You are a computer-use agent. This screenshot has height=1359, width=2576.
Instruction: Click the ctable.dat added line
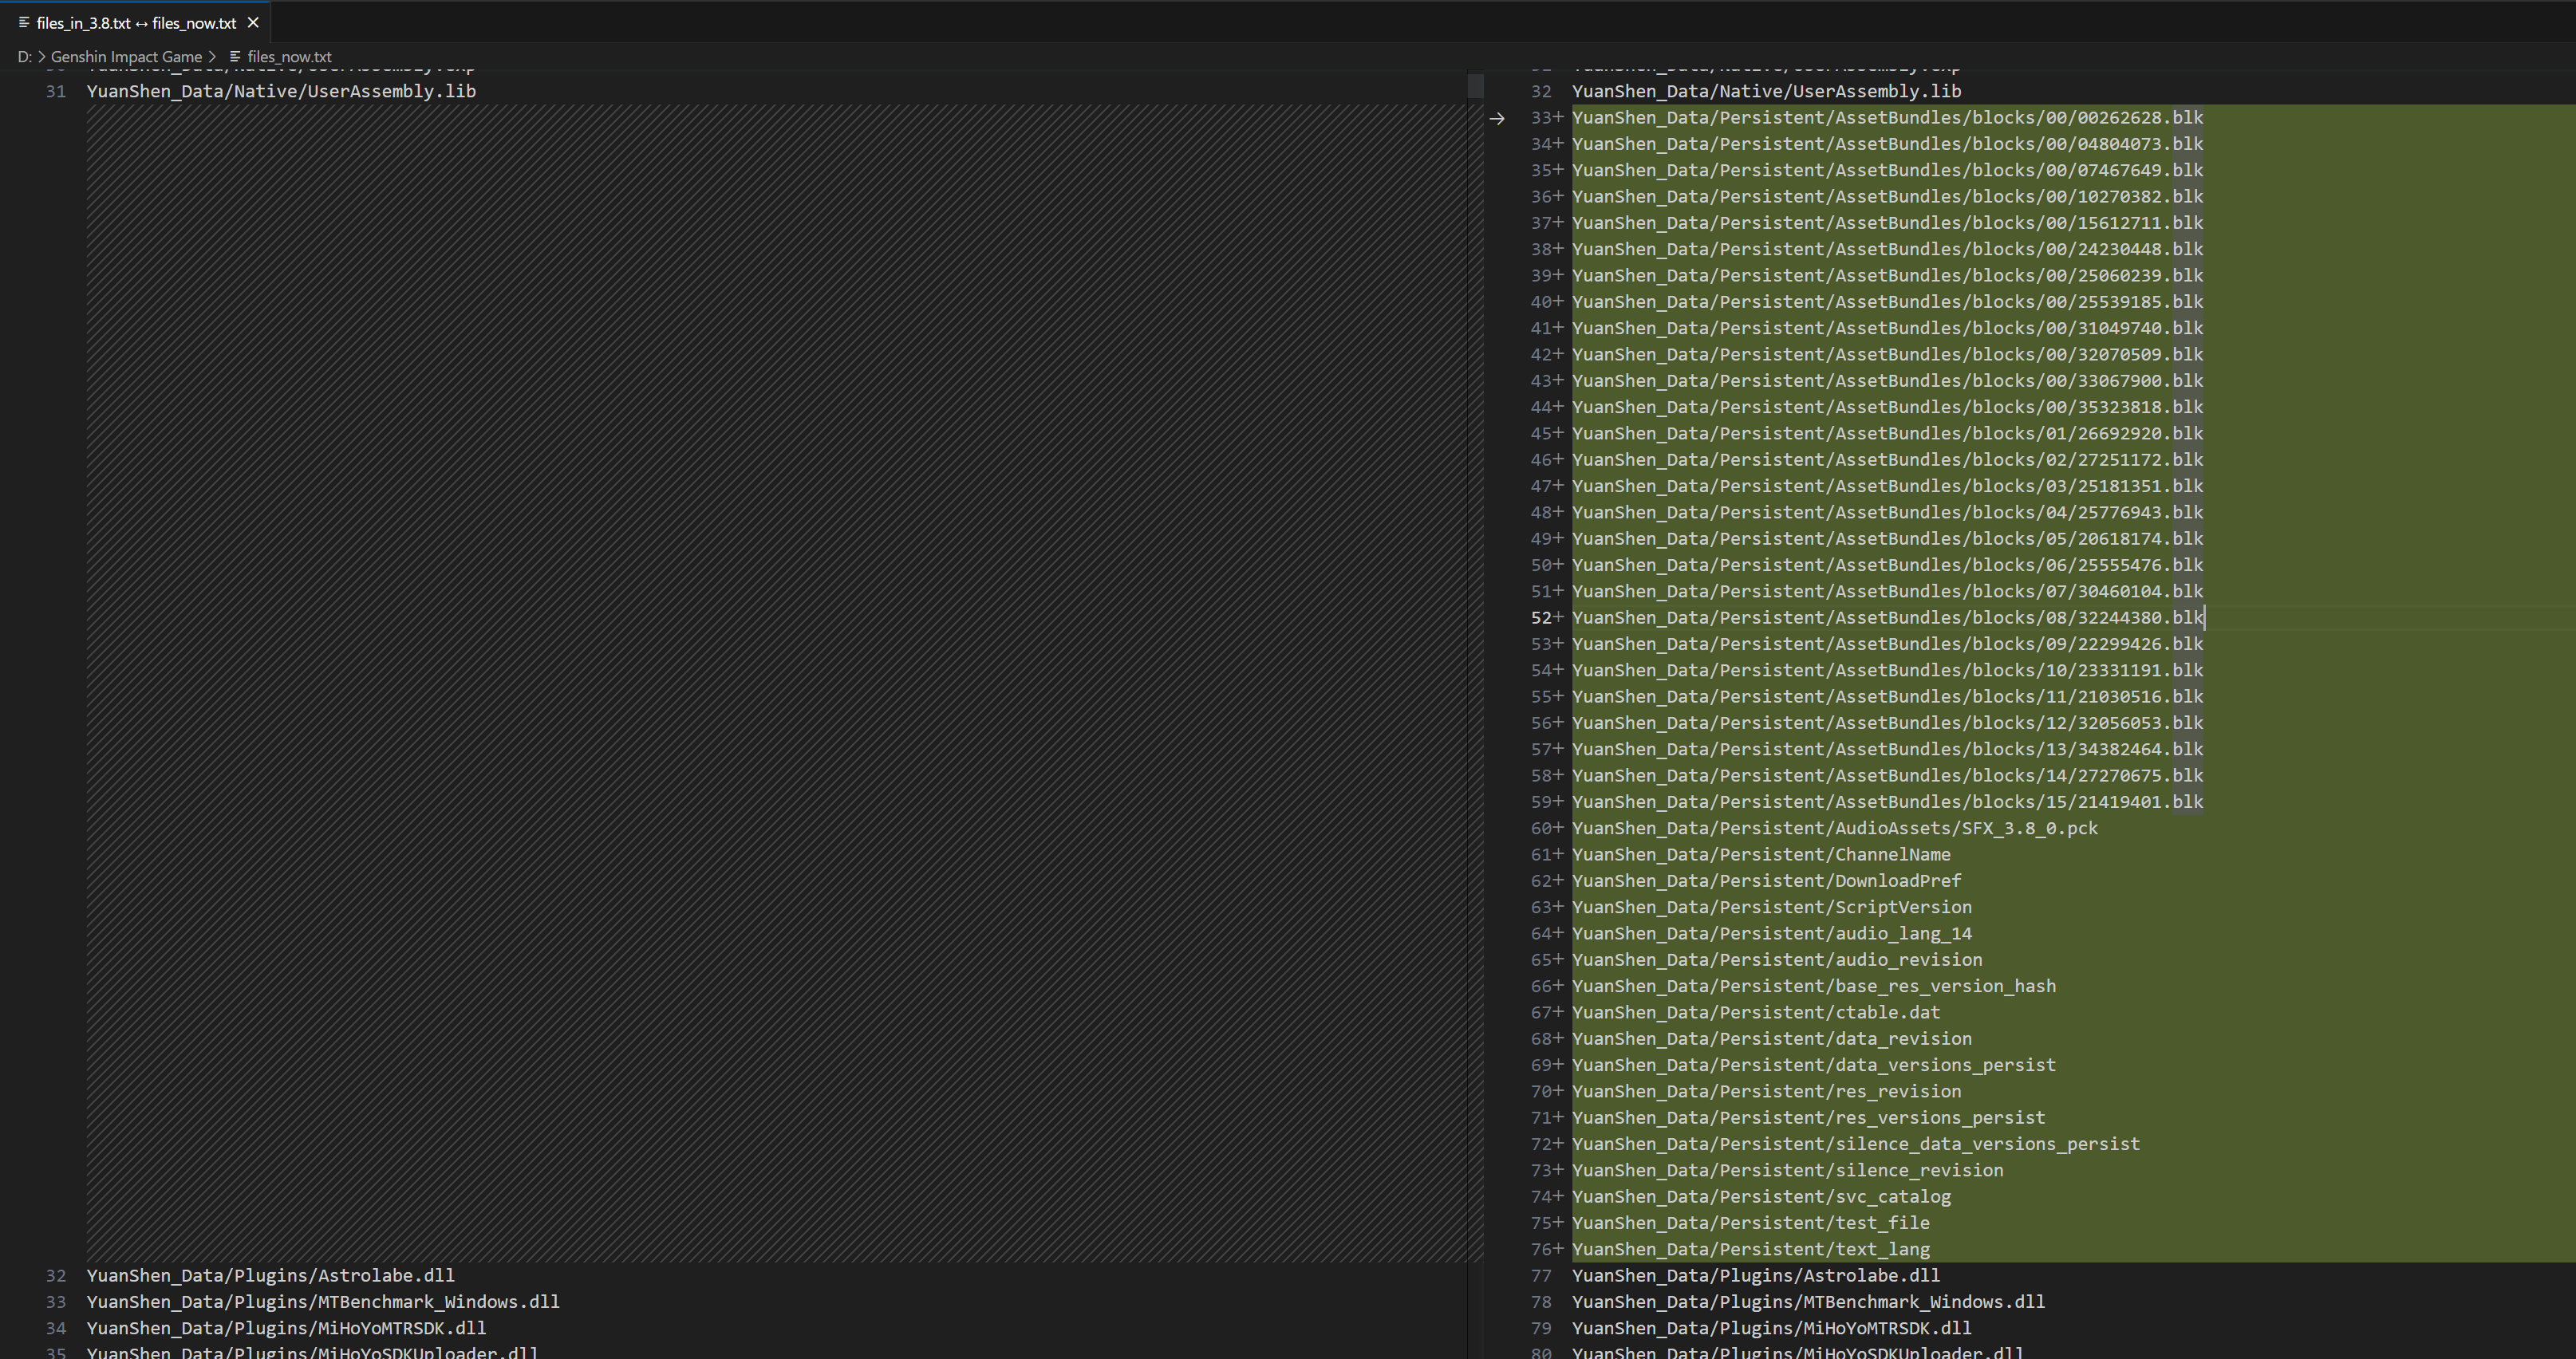pos(1755,1012)
